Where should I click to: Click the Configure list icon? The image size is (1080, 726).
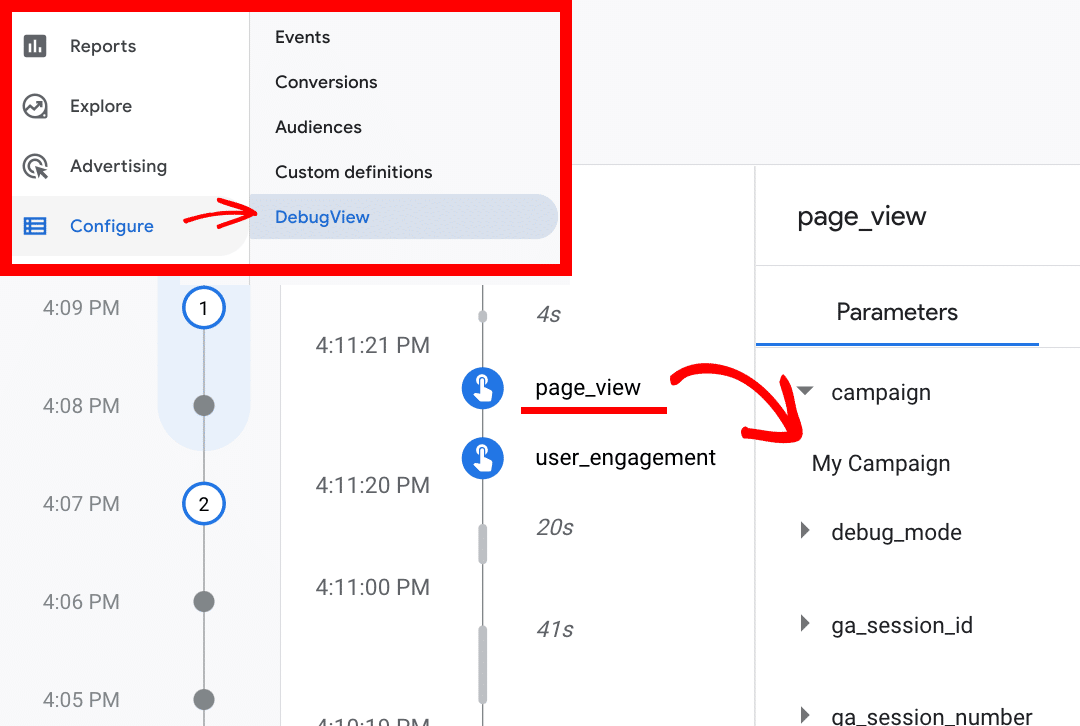pyautogui.click(x=35, y=226)
